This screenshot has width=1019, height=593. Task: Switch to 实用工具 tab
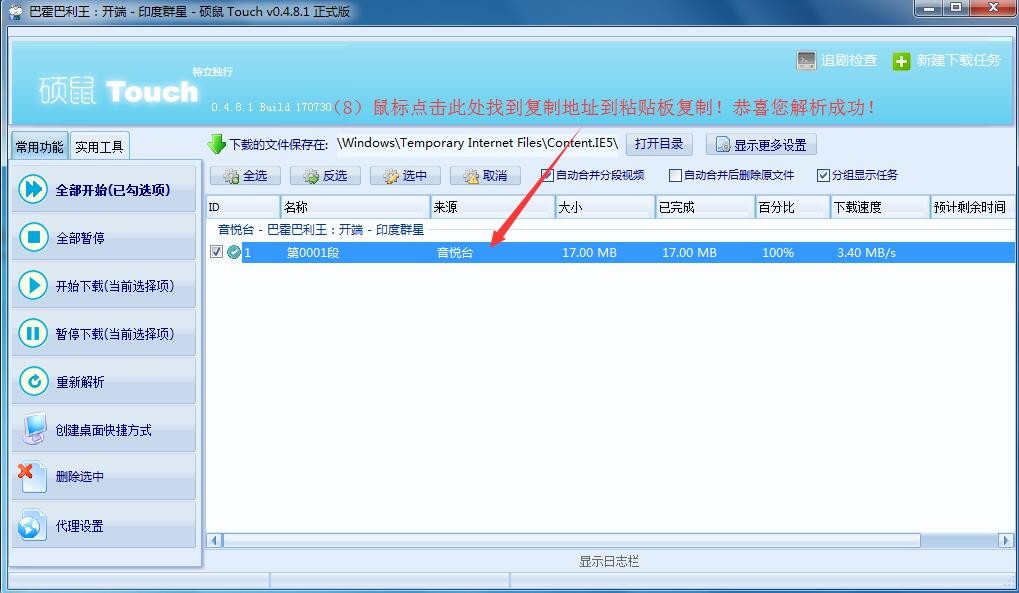pos(99,146)
